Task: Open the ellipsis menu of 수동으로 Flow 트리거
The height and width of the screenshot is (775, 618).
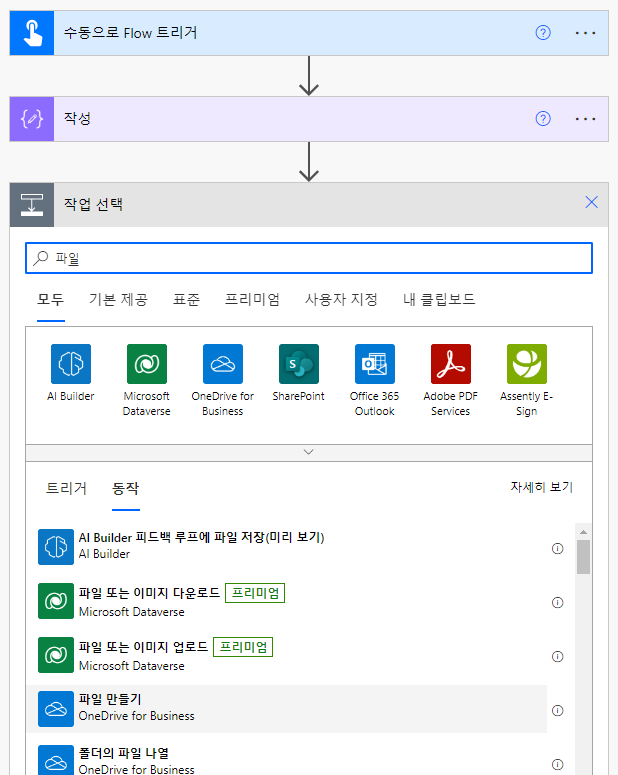Action: (x=585, y=33)
